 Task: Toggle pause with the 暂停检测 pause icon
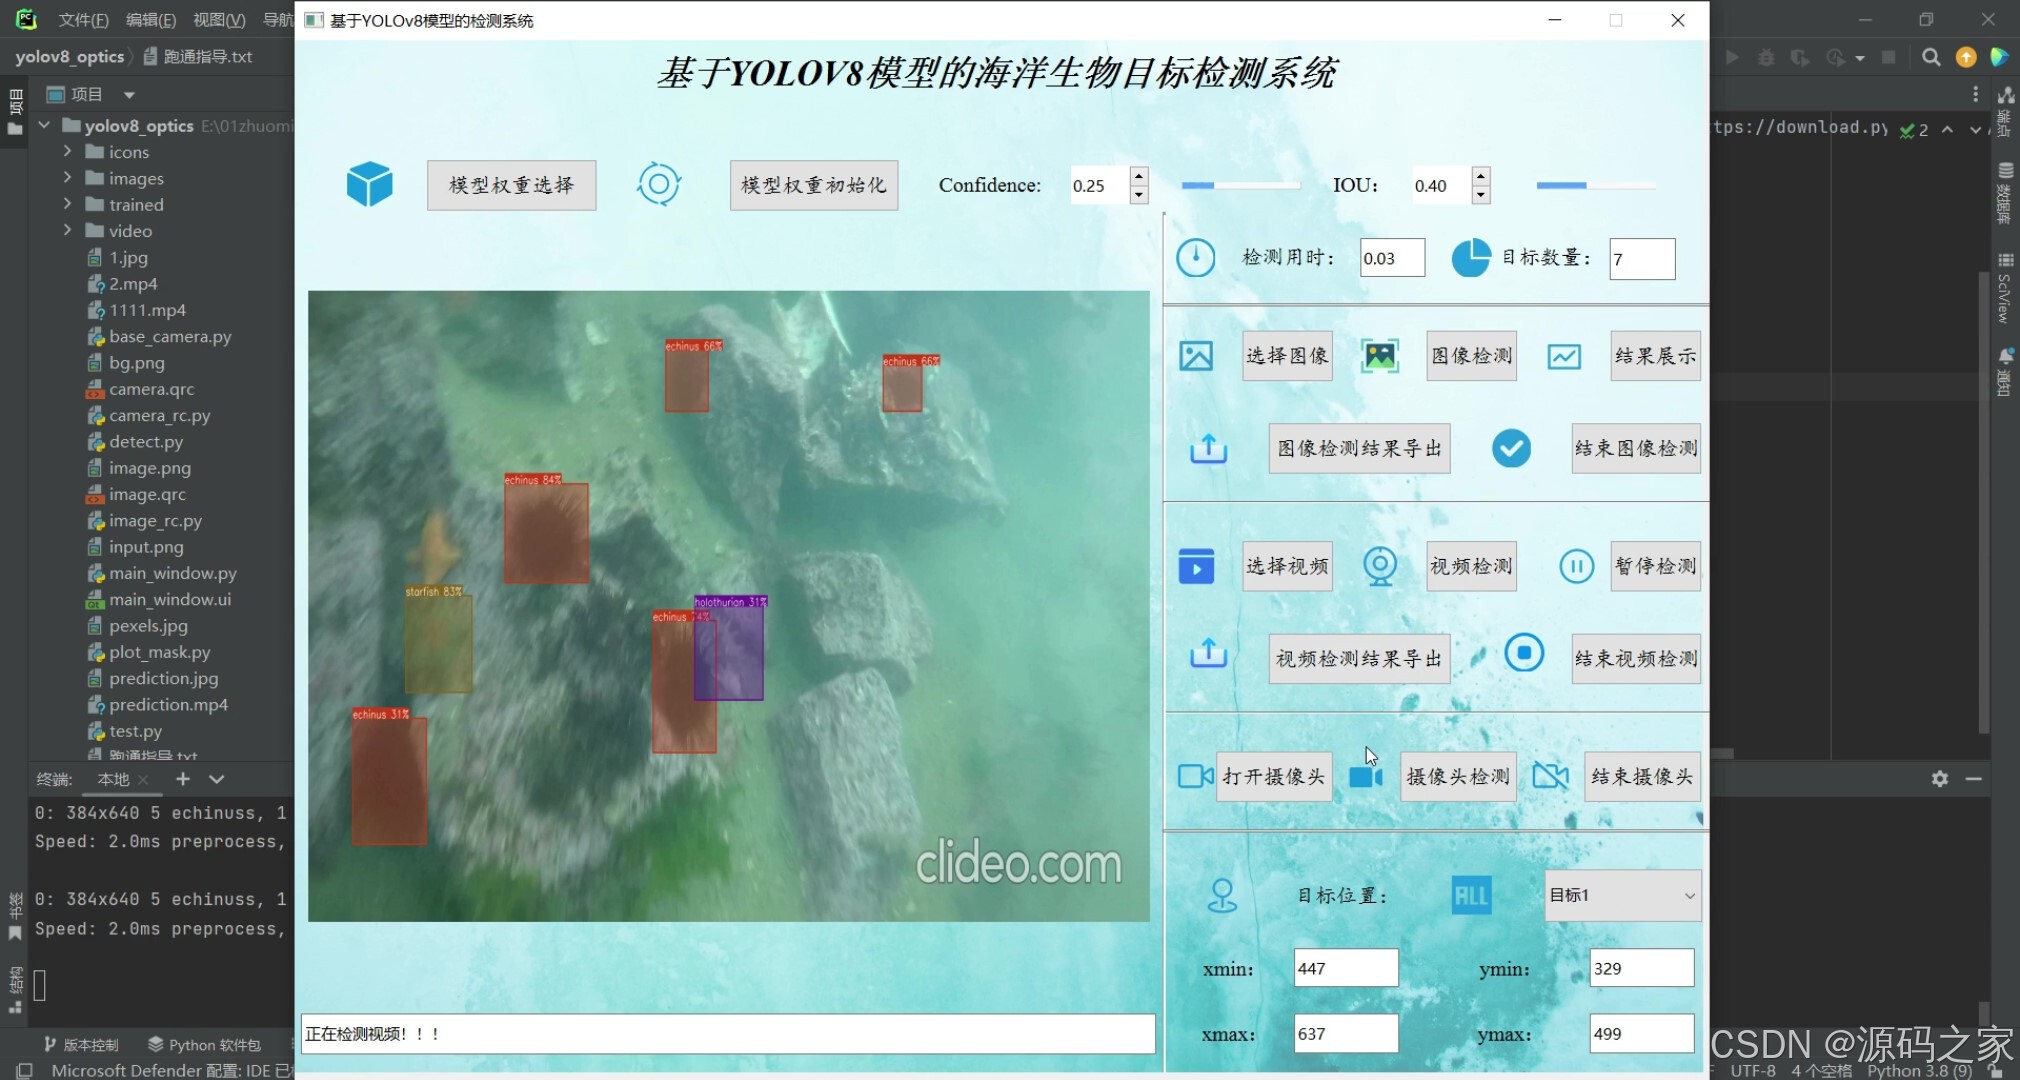point(1576,565)
